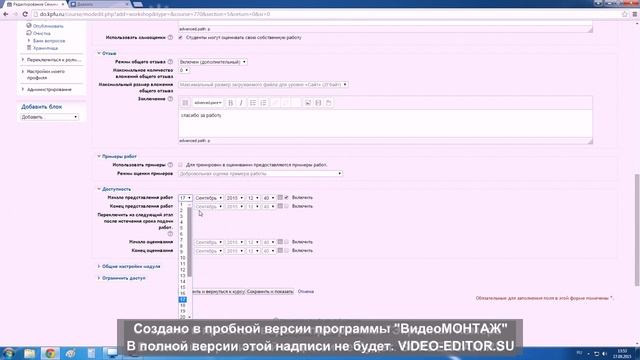Viewport: 640px width, 360px height.
Task: Open Chrome from the taskbar
Action: point(50,353)
